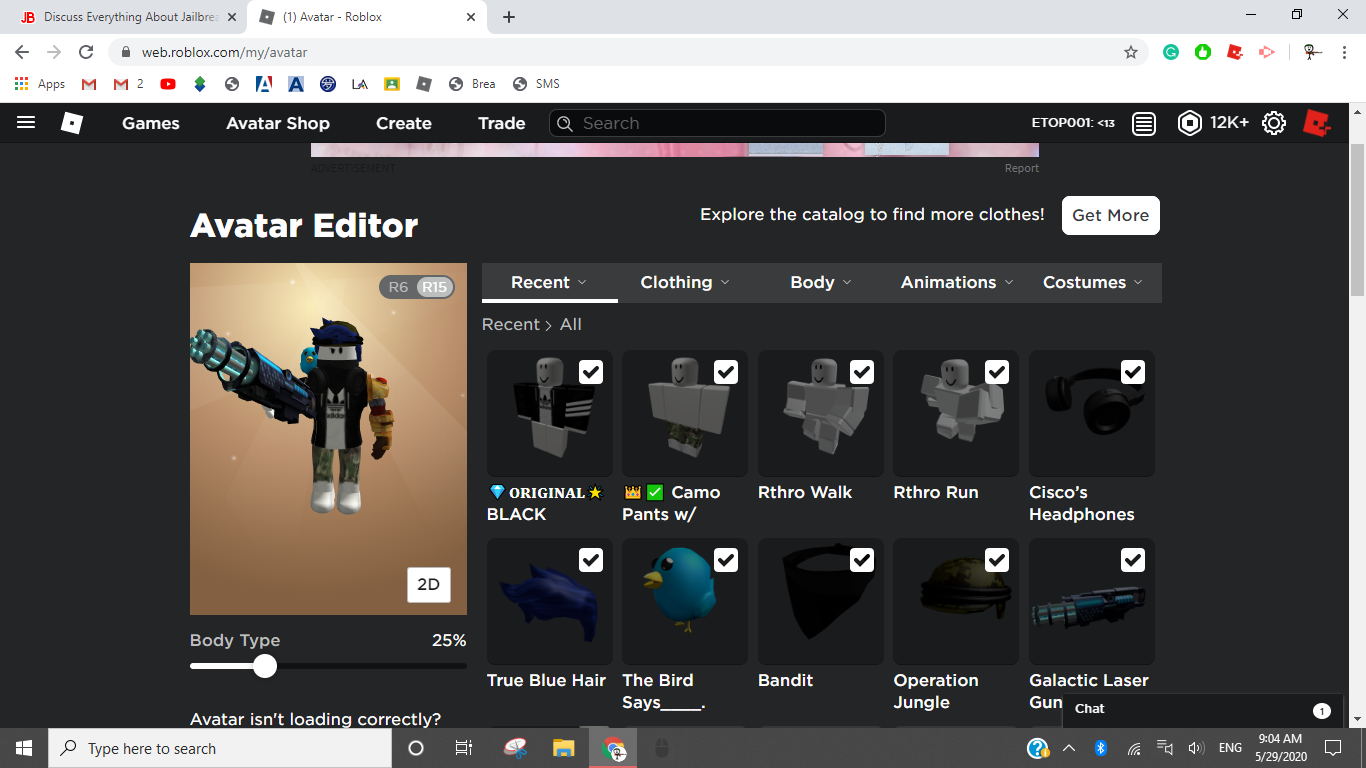The image size is (1366, 768).
Task: Uncheck the Camo Pants item
Action: 726,372
